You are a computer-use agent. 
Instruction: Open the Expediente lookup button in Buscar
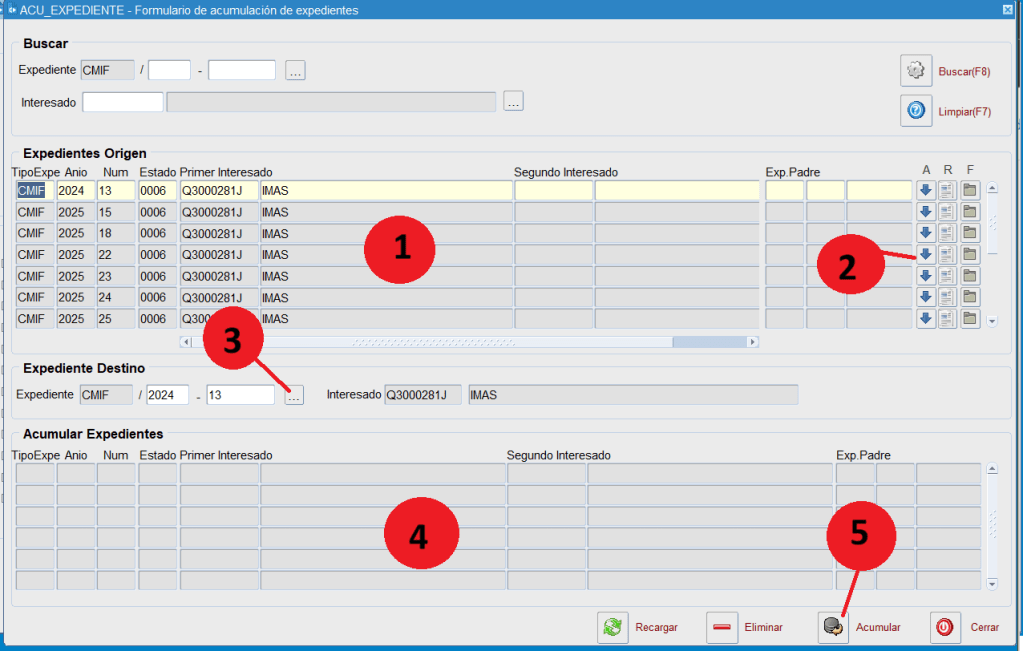(x=295, y=70)
